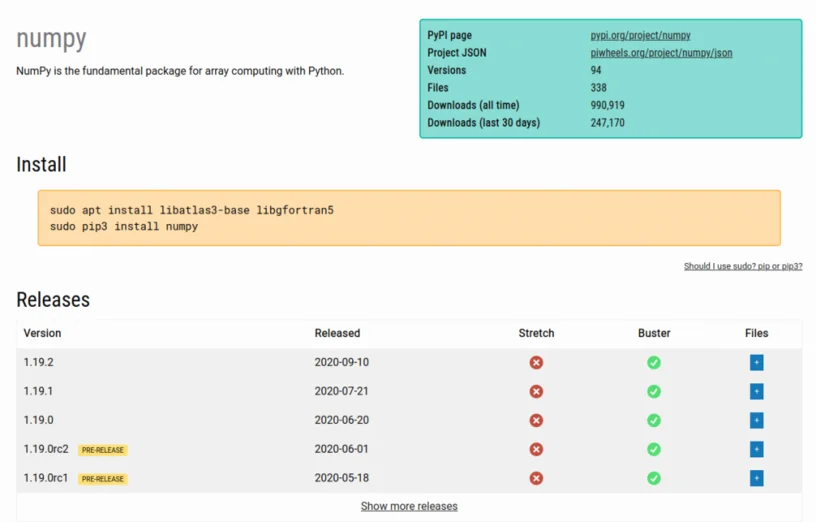Open the pypi.org/project/numpy link
The height and width of the screenshot is (522, 816).
pyautogui.click(x=640, y=35)
